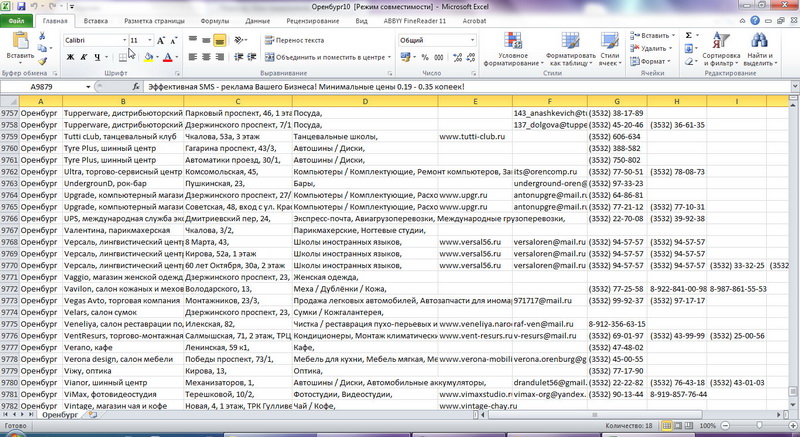Image resolution: width=800 pixels, height=437 pixels.
Task: Apply the red font color A
Action: [x=167, y=57]
